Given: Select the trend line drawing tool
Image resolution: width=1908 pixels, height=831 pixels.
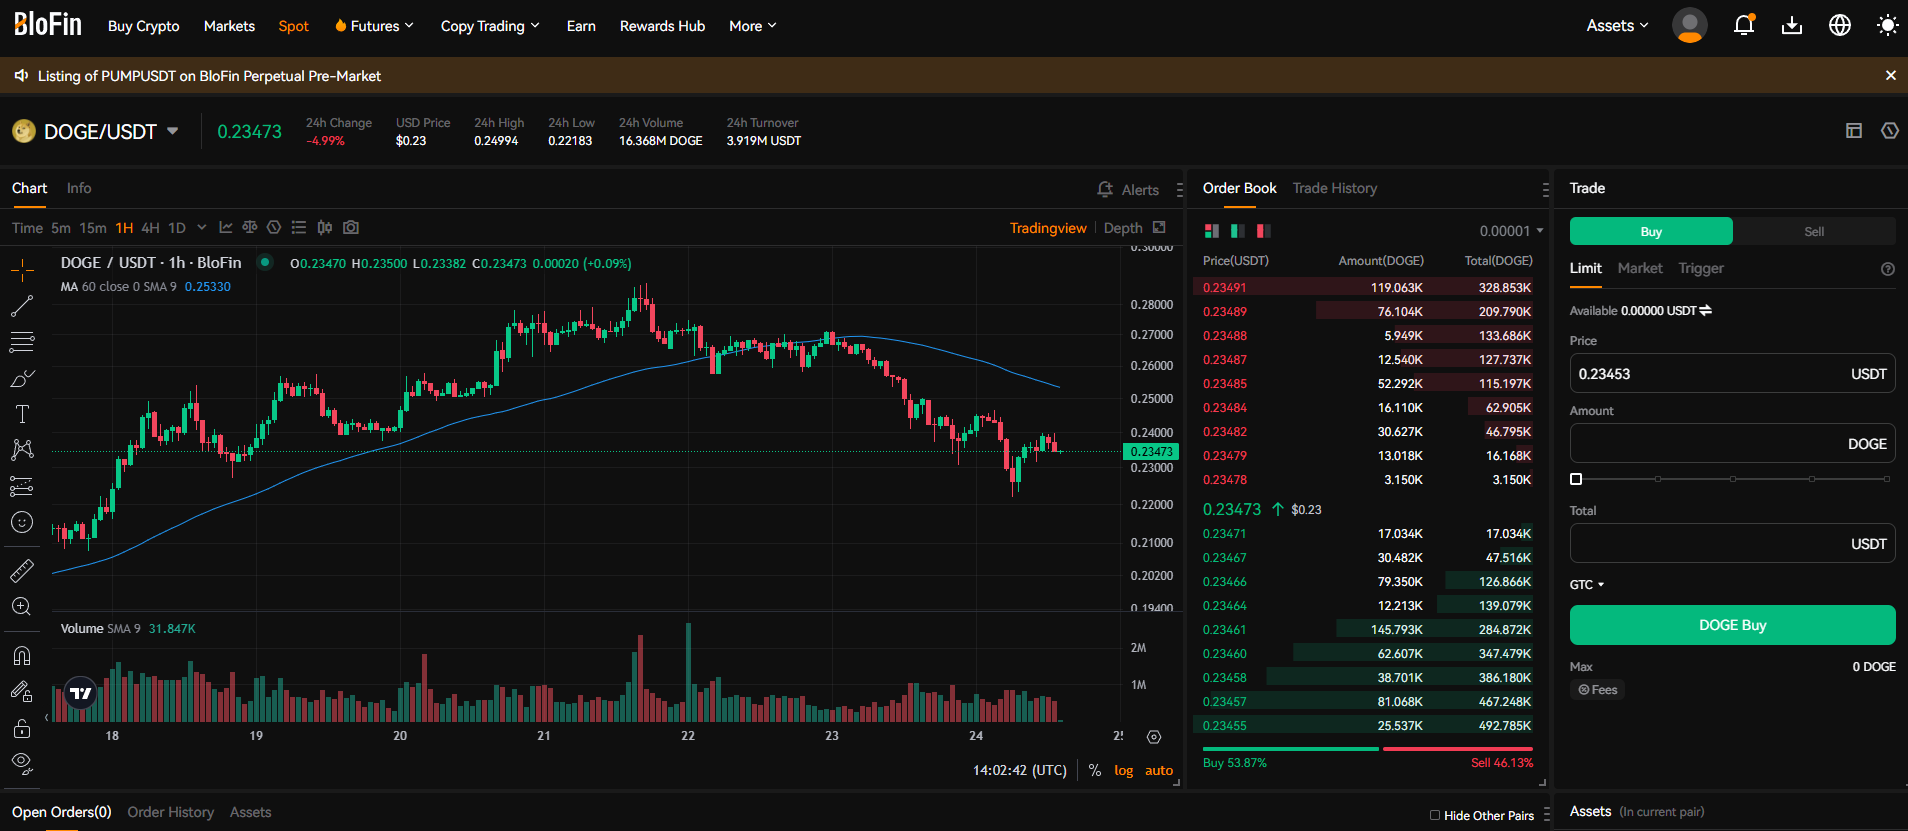Looking at the screenshot, I should [x=22, y=306].
